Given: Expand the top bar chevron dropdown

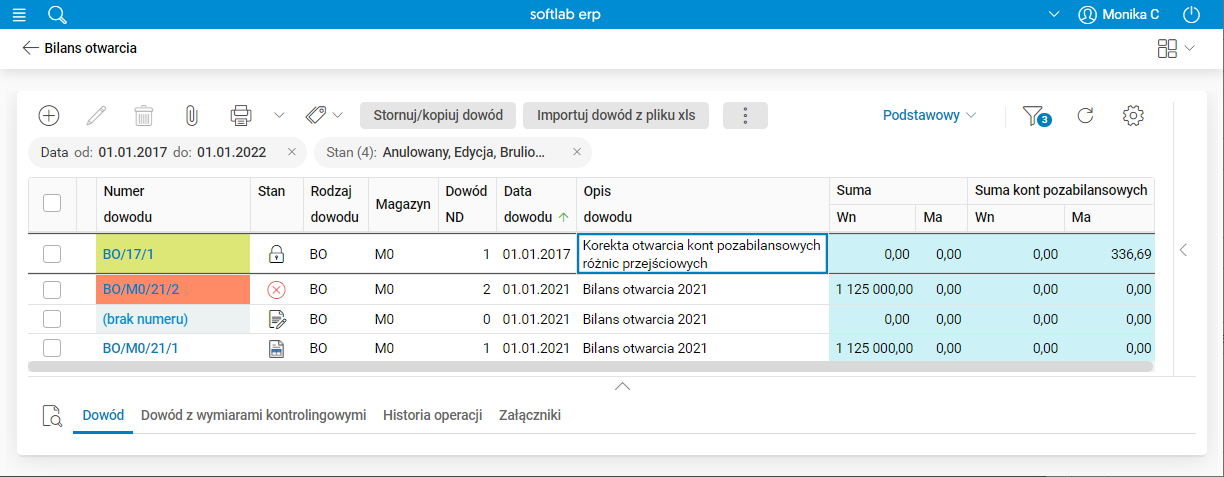Looking at the screenshot, I should 1053,15.
